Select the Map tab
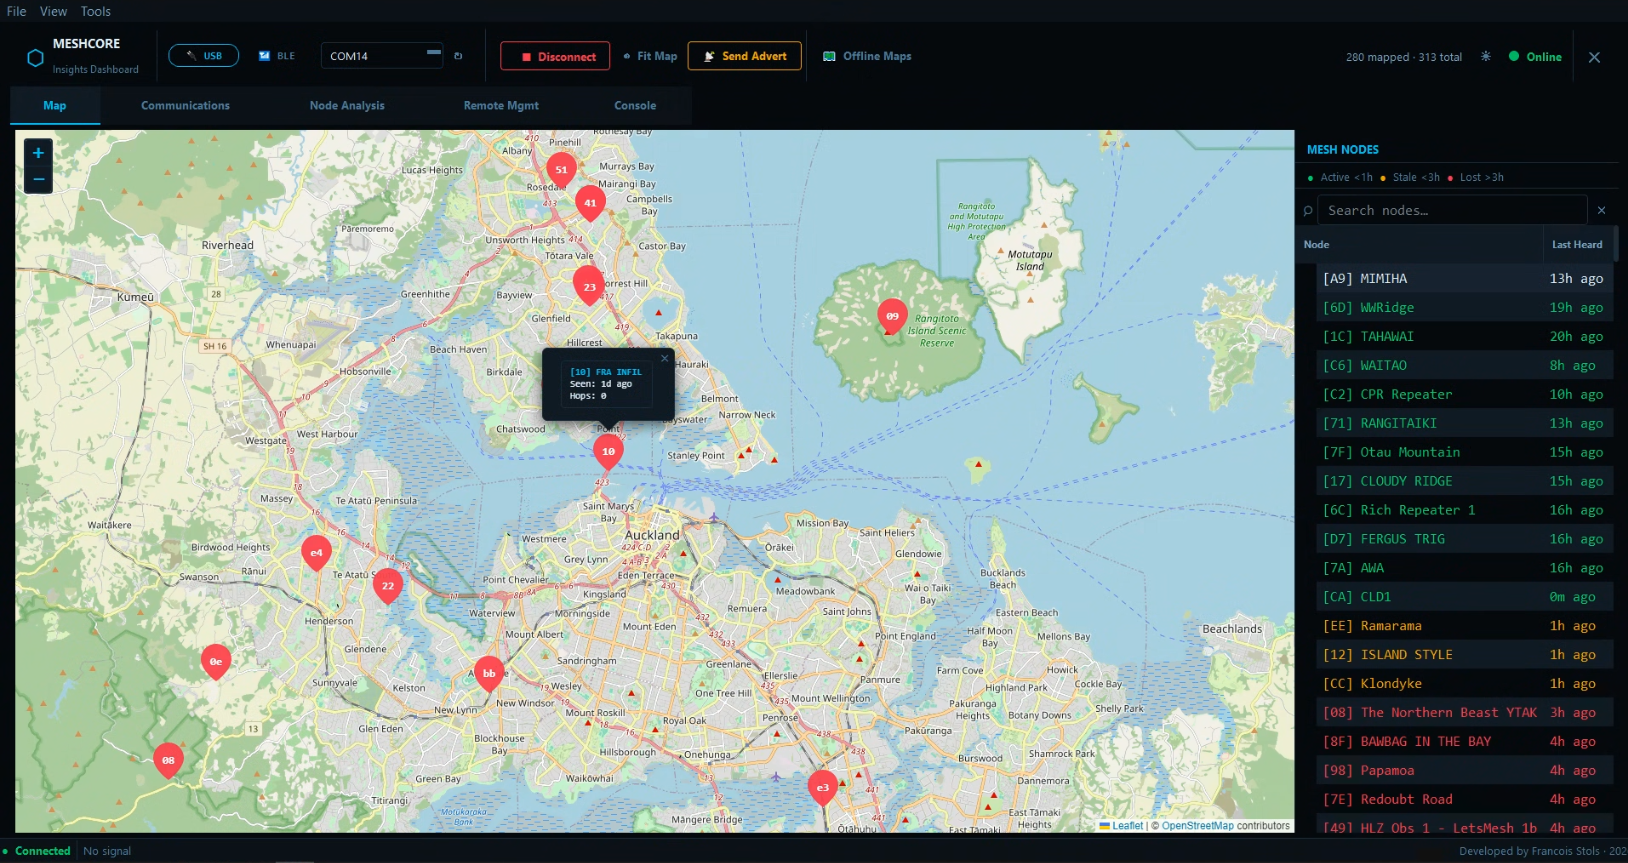The height and width of the screenshot is (863, 1628). click(55, 105)
